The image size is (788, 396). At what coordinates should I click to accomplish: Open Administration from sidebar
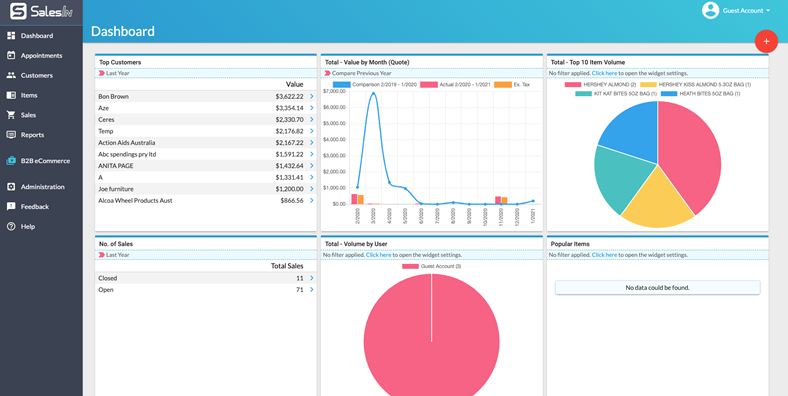pyautogui.click(x=42, y=187)
